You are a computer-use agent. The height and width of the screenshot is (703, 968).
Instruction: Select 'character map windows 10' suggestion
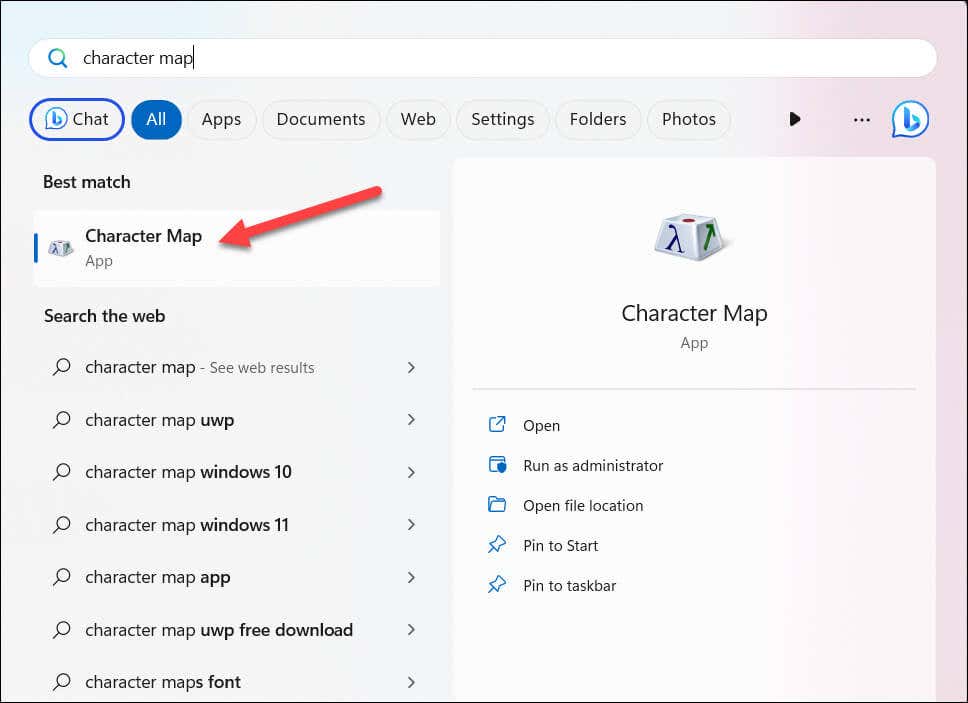point(237,472)
